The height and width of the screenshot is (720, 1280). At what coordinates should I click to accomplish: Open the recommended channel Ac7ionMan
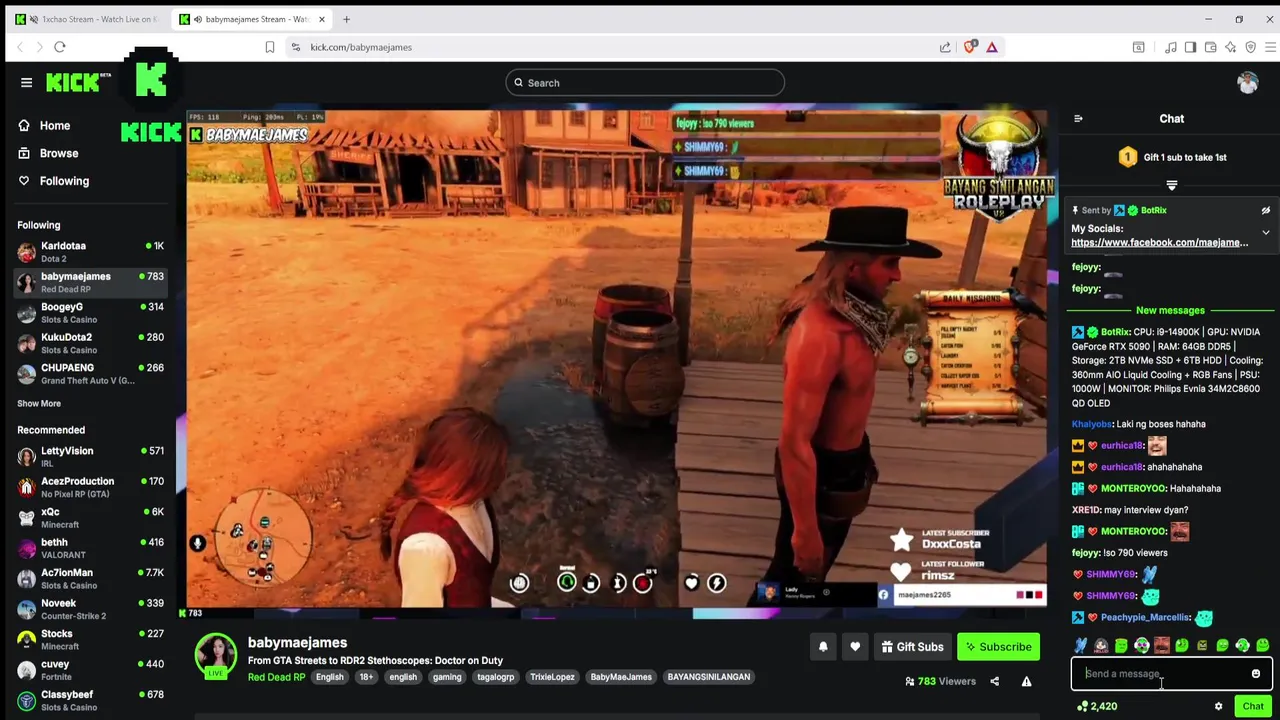pyautogui.click(x=90, y=578)
